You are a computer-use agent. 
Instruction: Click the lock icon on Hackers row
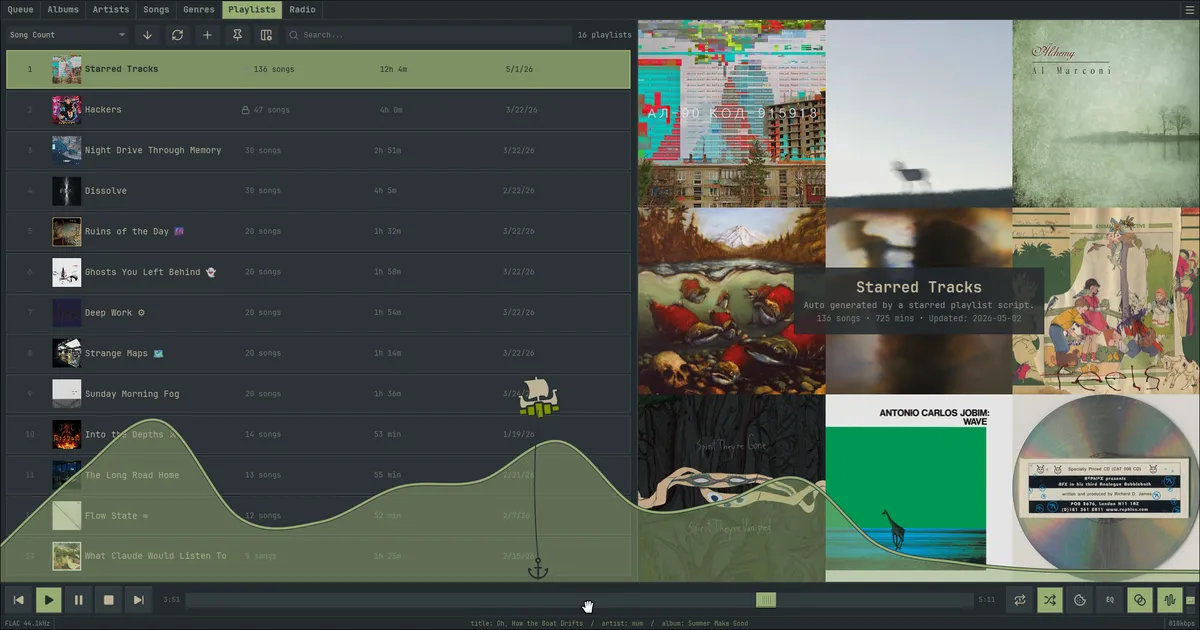point(246,110)
